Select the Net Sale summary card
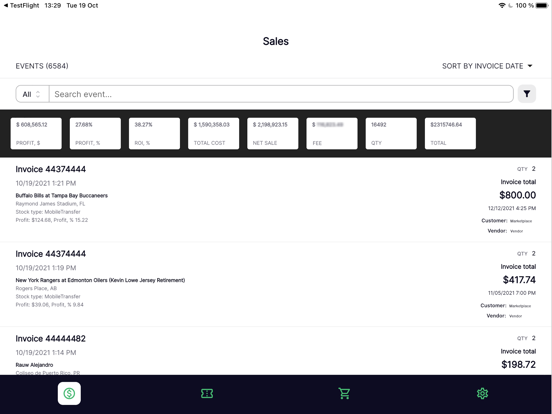The height and width of the screenshot is (414, 552). [272, 133]
